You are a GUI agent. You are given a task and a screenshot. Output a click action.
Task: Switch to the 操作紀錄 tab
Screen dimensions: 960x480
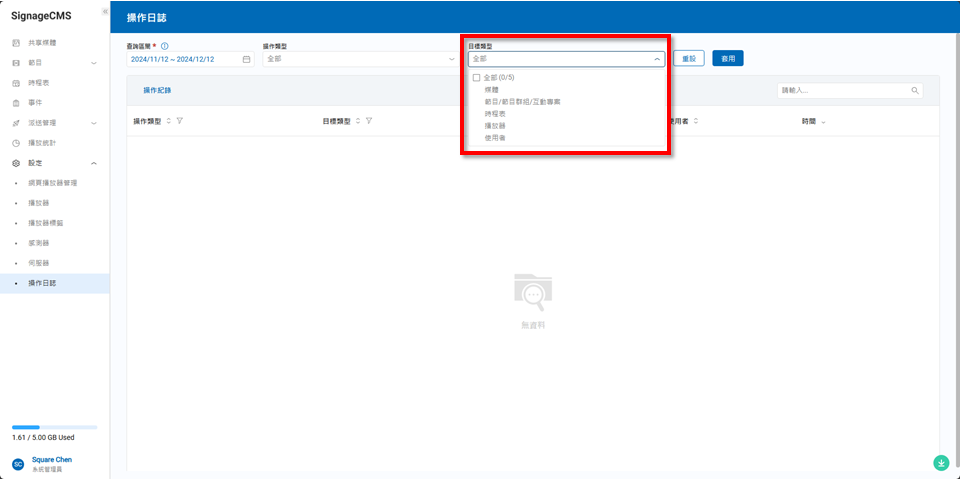coord(157,91)
